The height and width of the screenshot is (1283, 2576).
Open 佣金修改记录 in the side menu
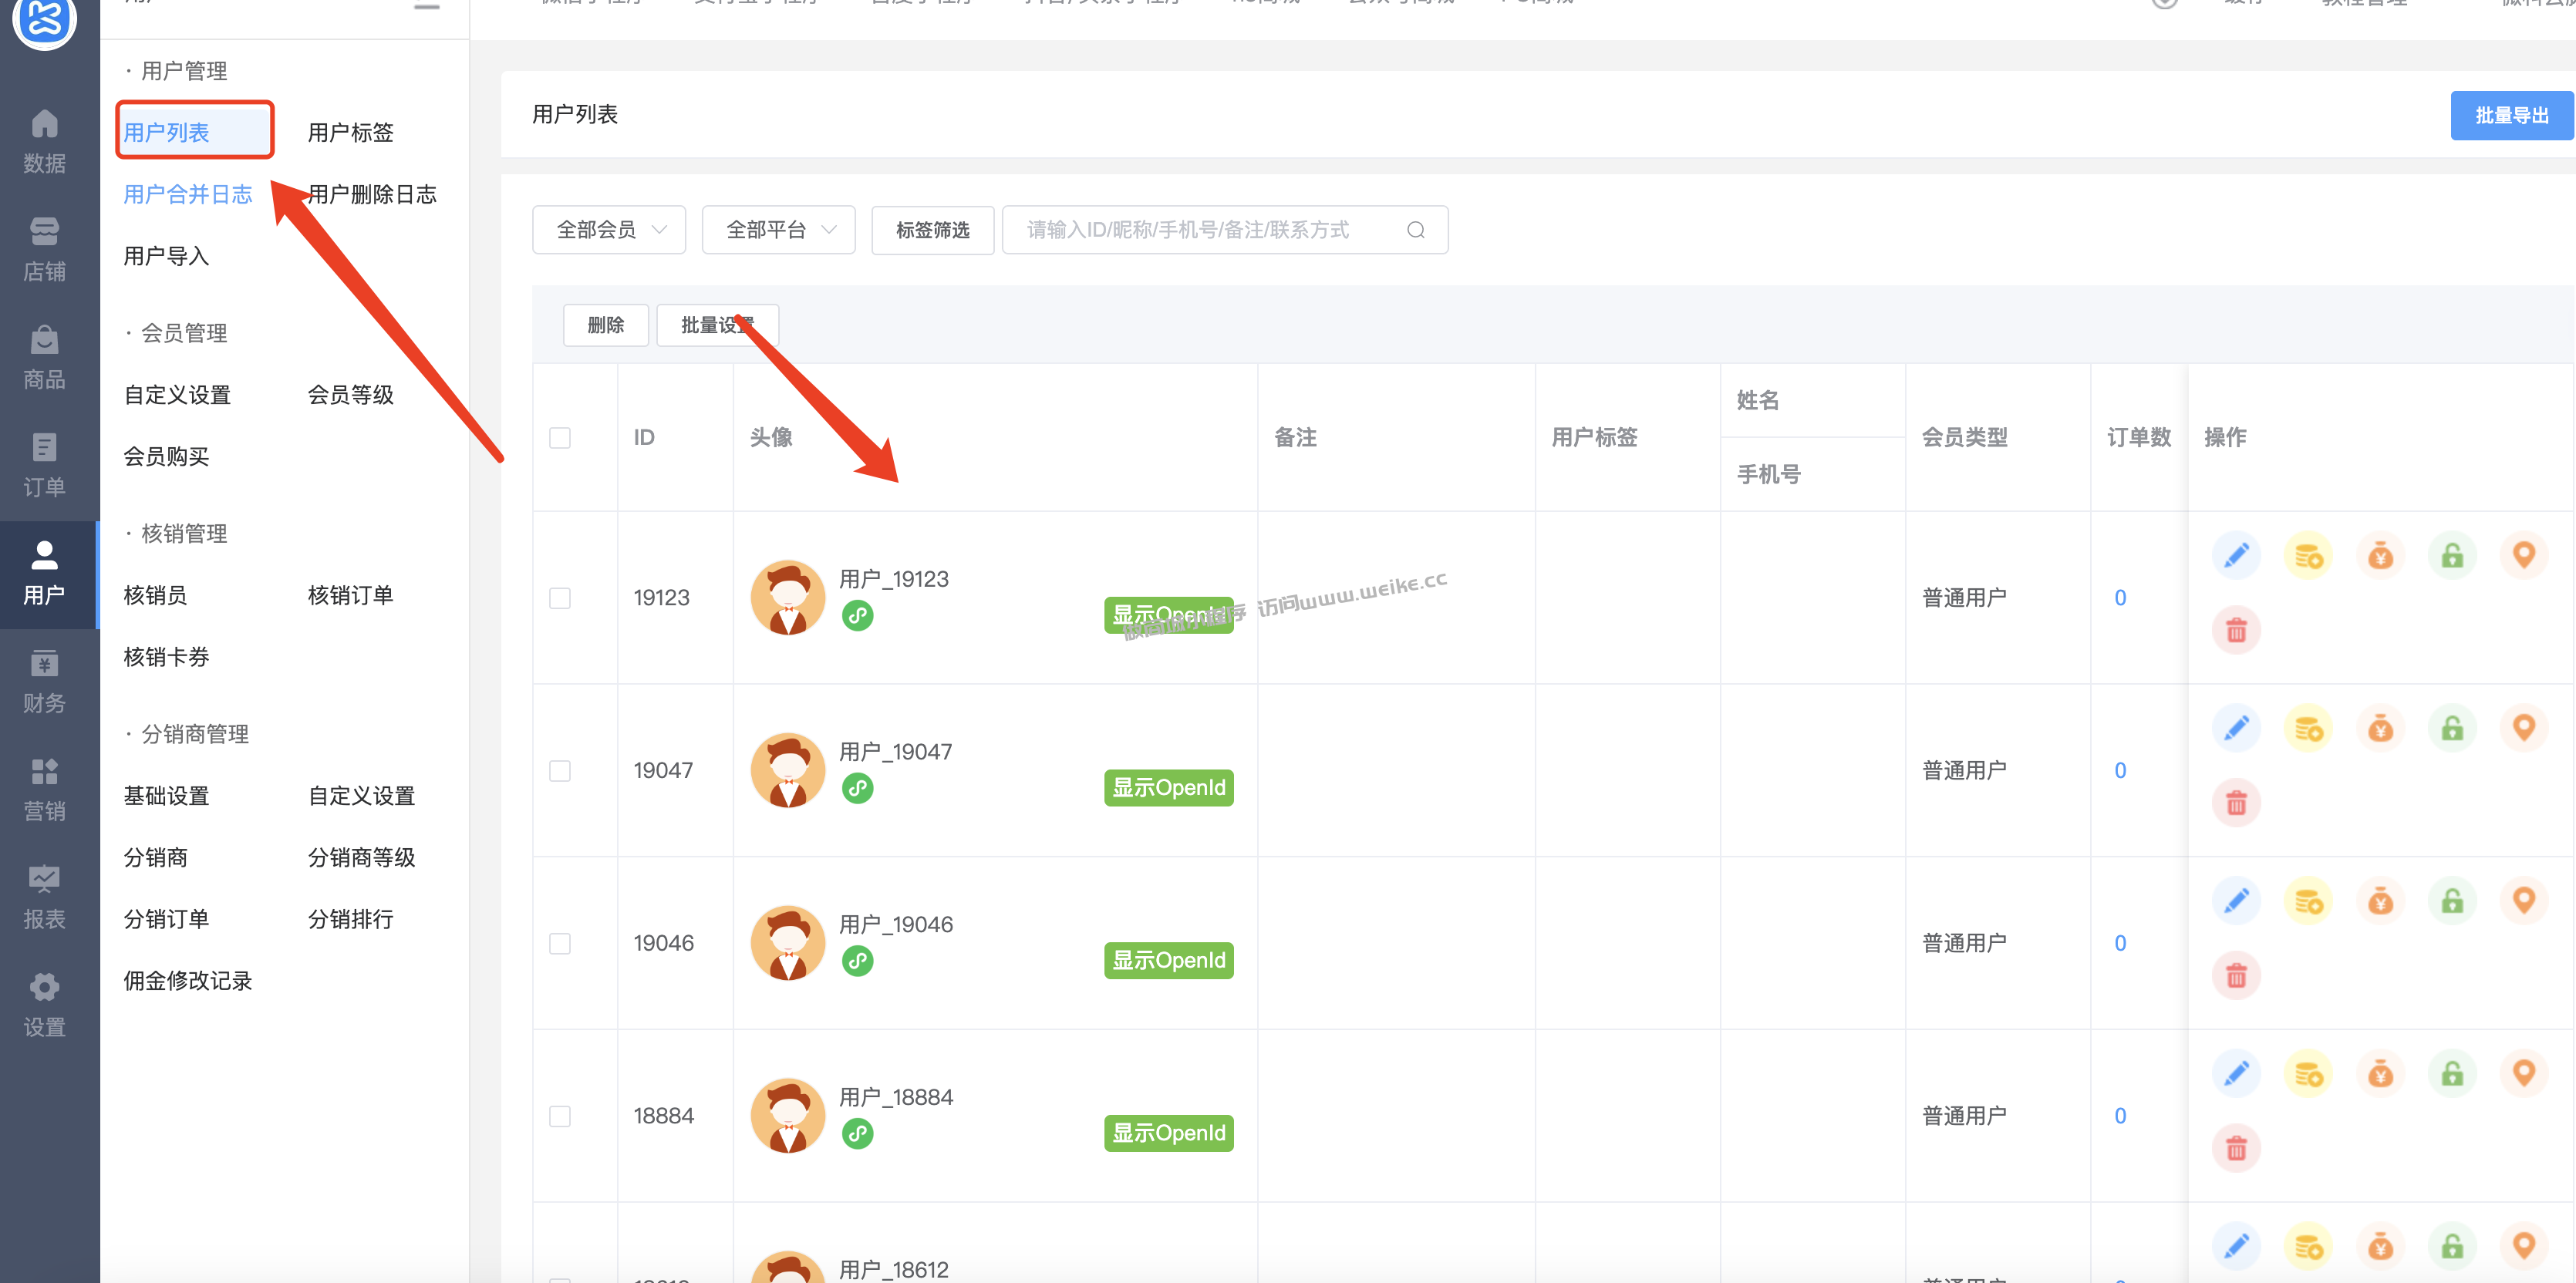coord(188,981)
